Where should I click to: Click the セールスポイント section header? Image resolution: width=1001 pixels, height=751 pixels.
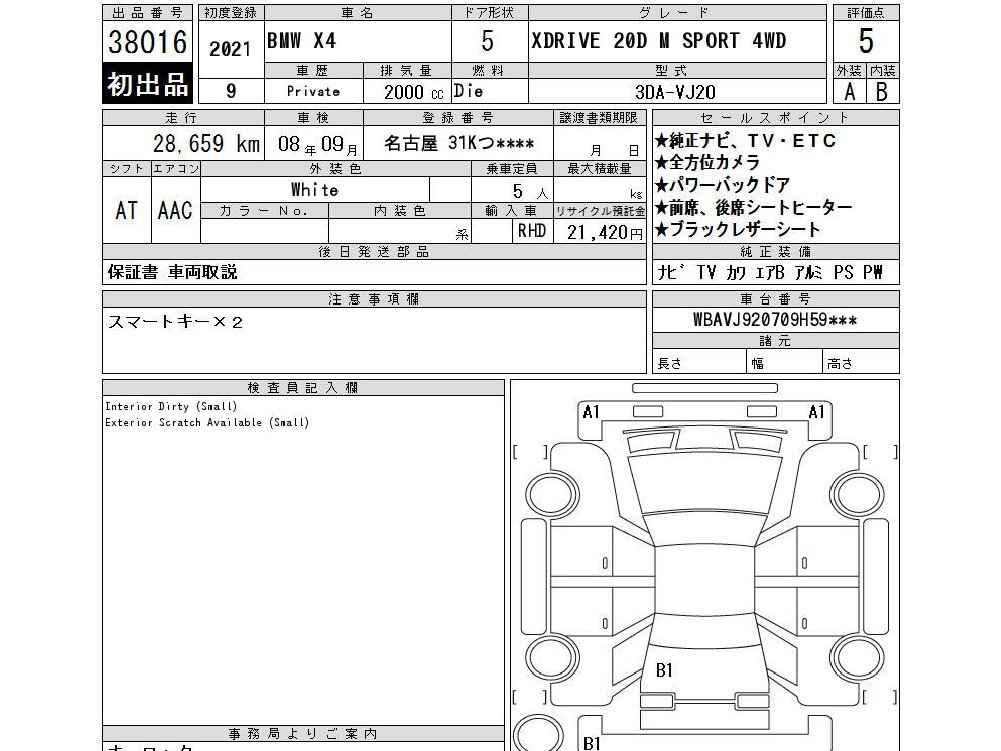coord(775,118)
